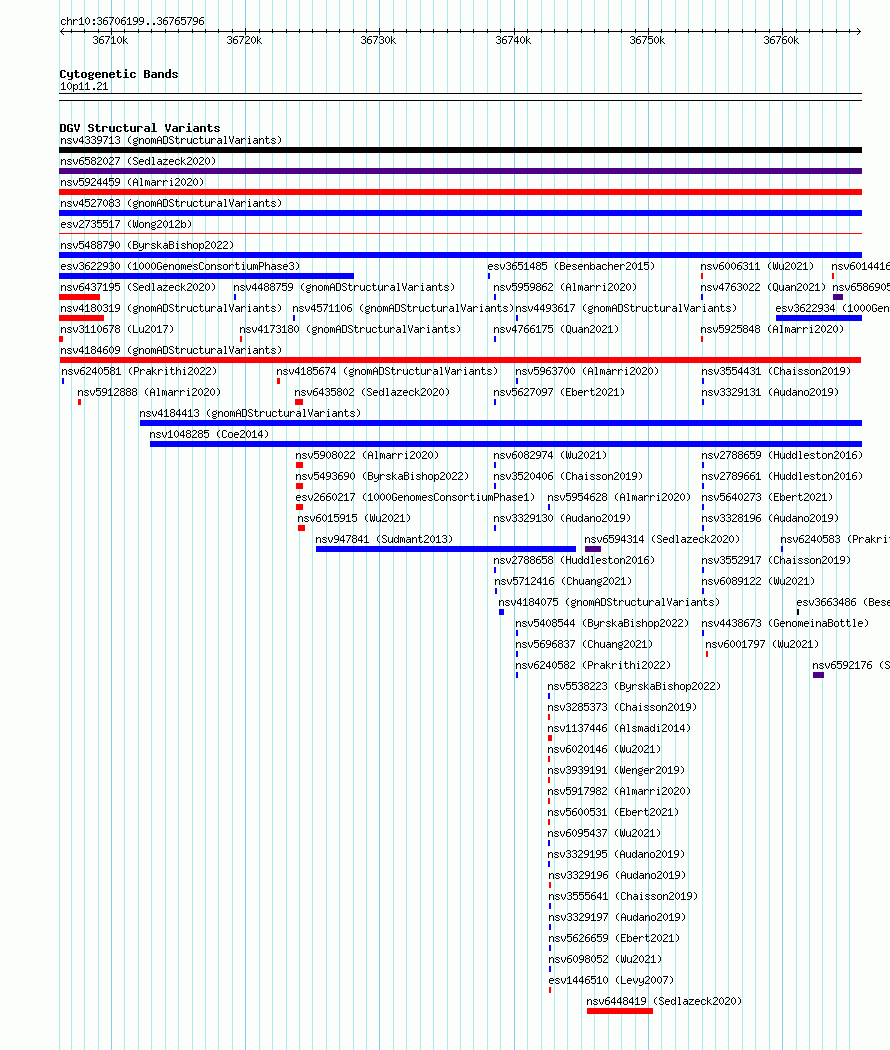Click the nsv4527083 gnomADStructuralVariants label

point(171,203)
